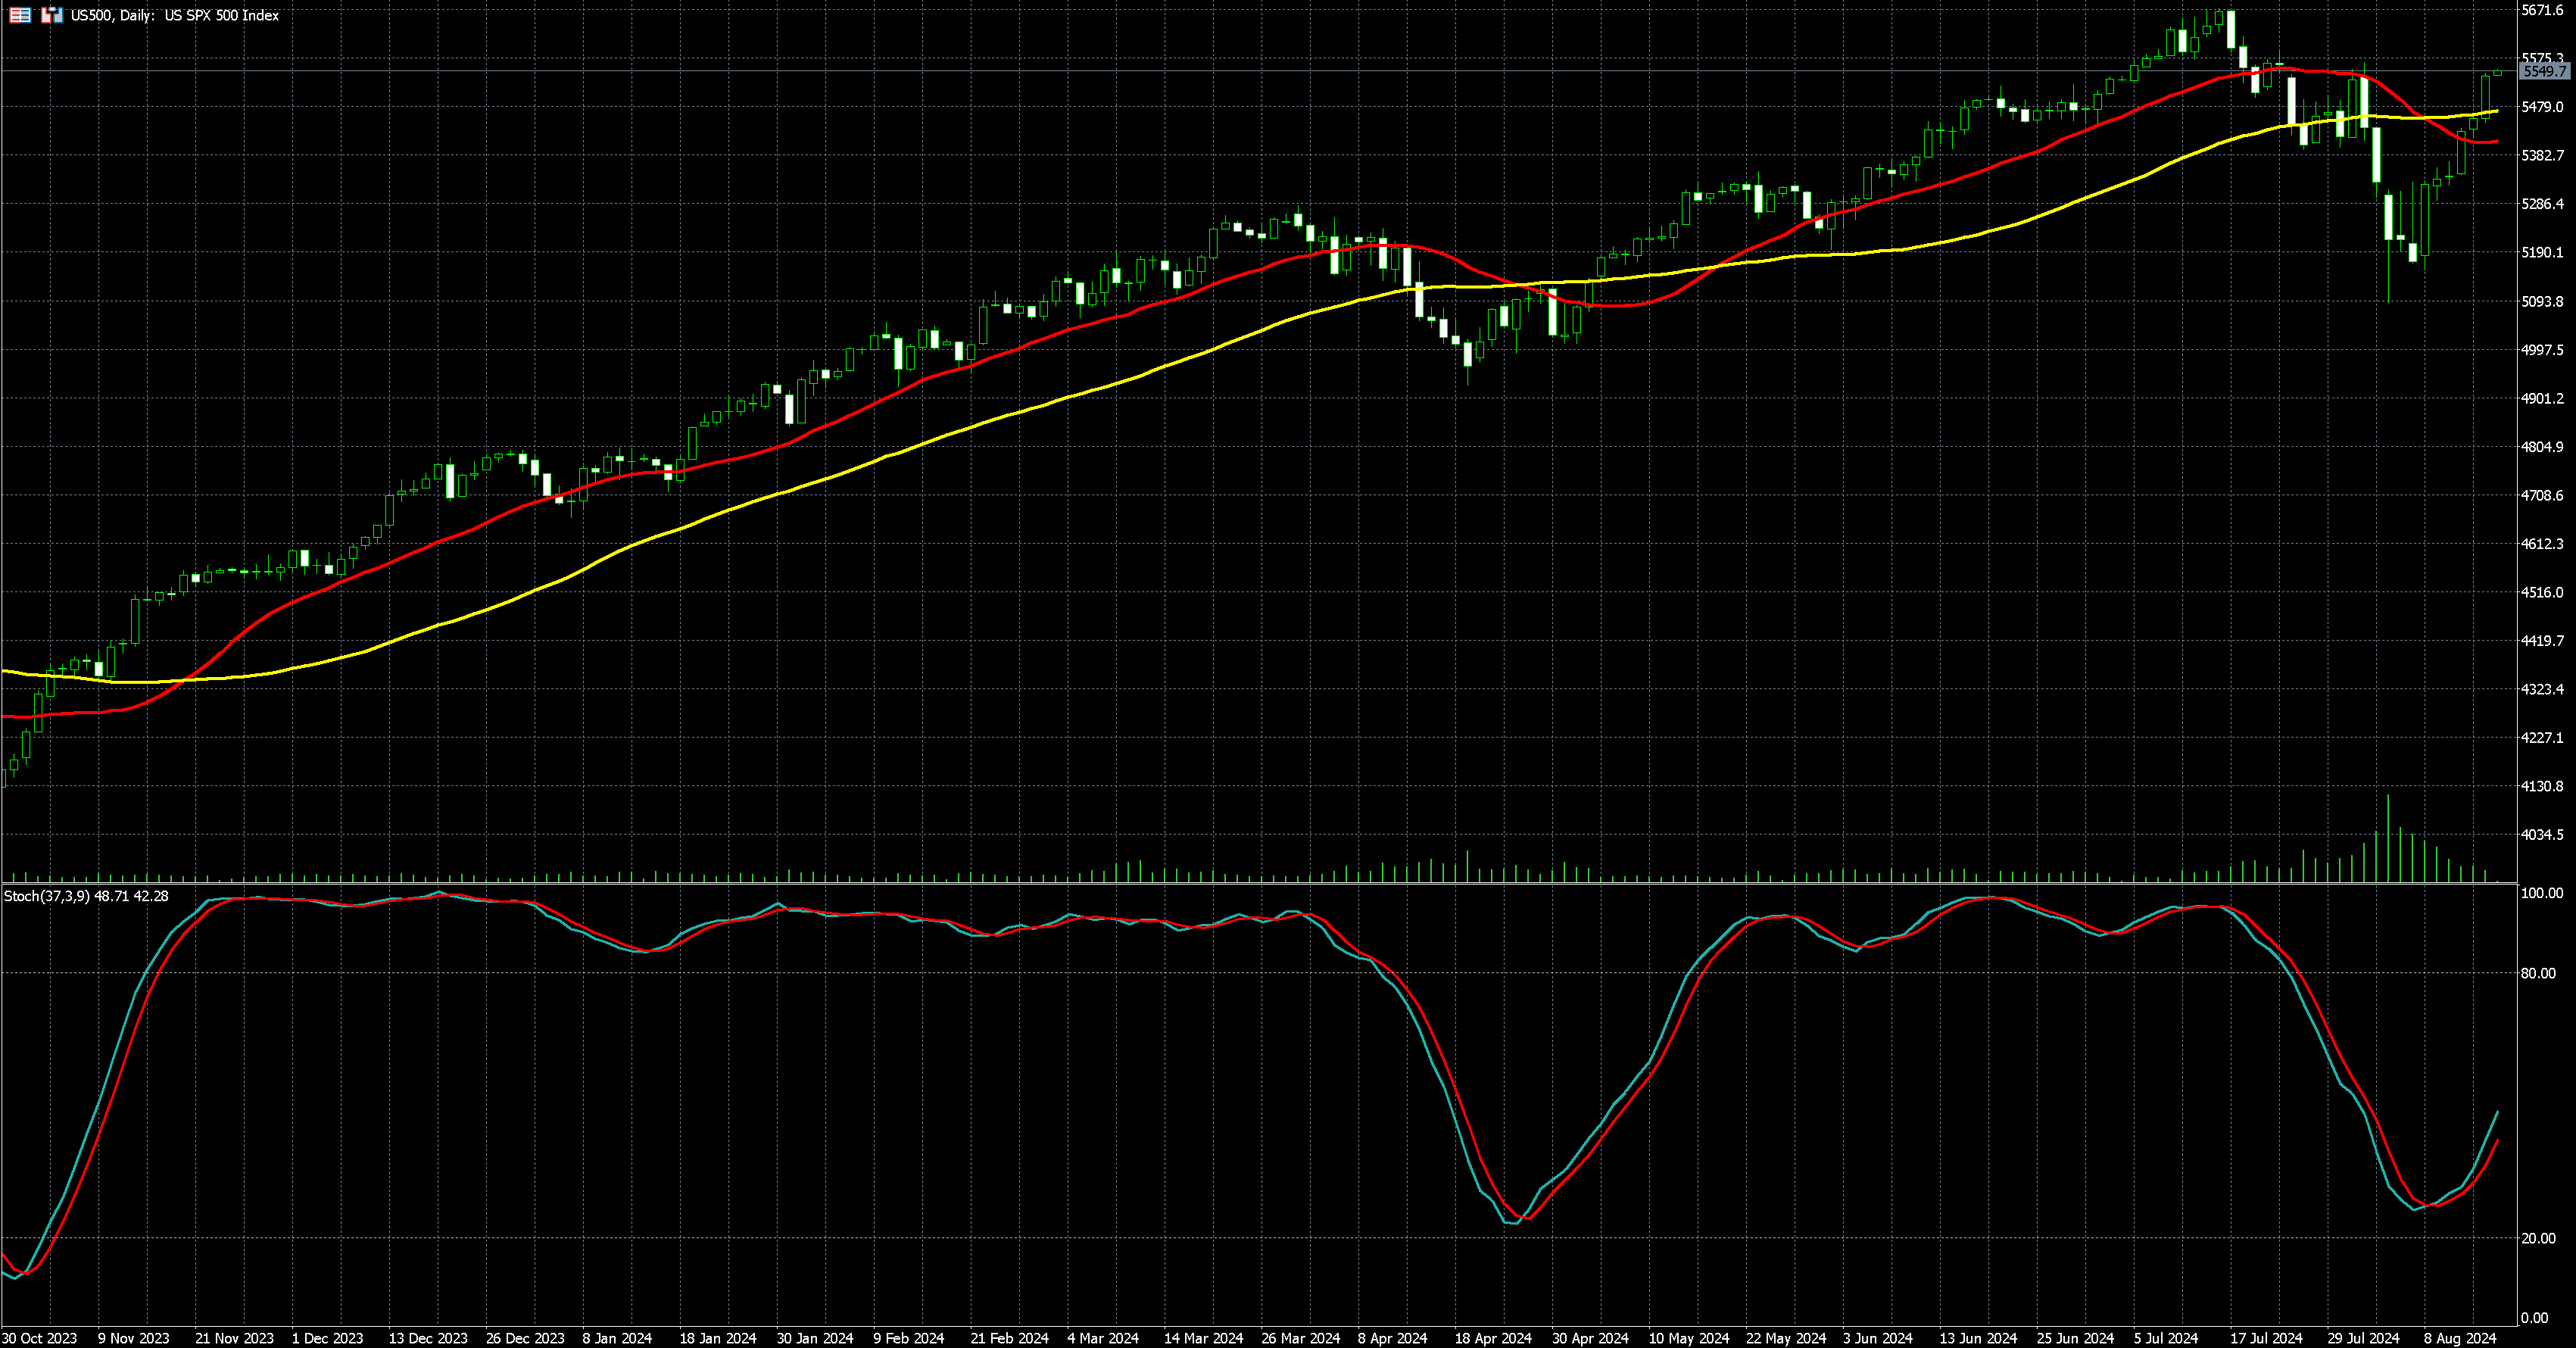Viewport: 2576px width, 1348px height.
Task: Click the 4034.5 price scale label
Action: (2542, 835)
